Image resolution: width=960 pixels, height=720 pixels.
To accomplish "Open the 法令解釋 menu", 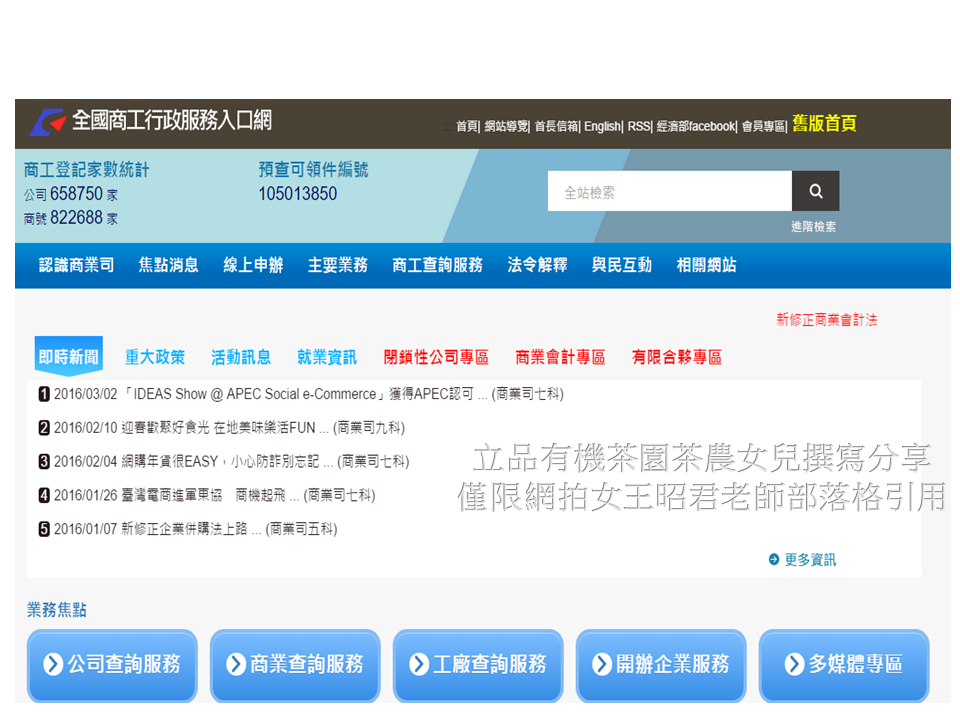I will point(537,265).
